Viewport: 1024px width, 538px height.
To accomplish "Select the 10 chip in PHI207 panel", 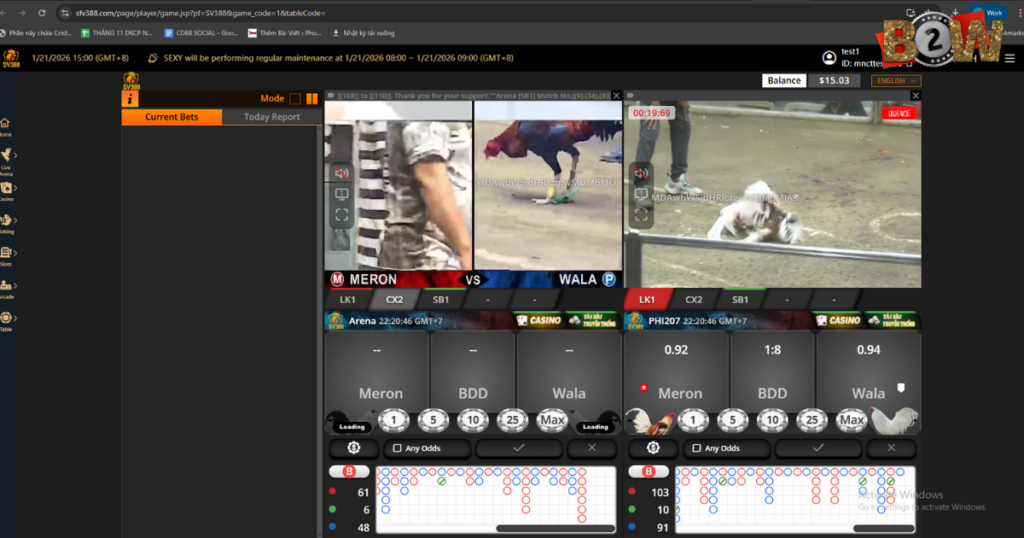I will 772,421.
